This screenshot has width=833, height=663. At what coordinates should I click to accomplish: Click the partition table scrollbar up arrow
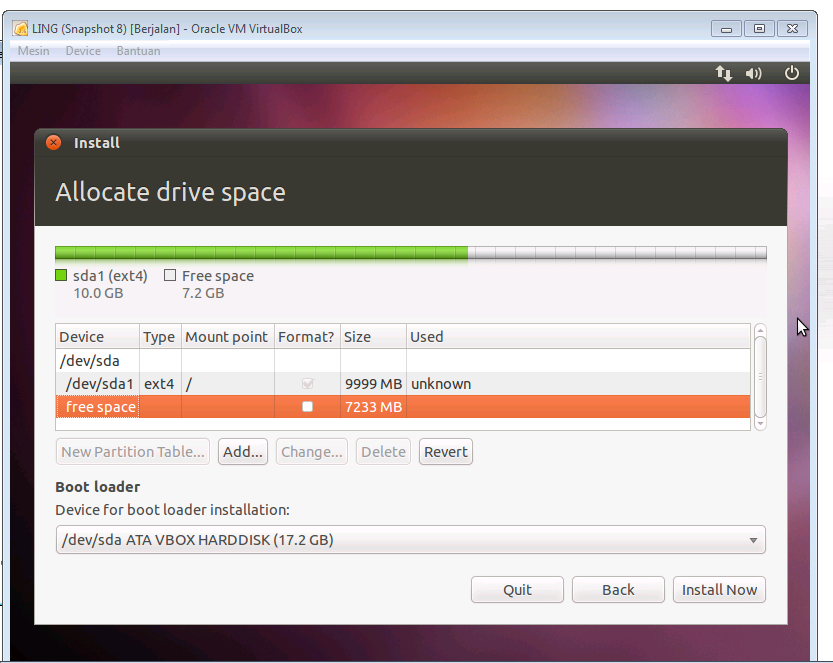[760, 330]
